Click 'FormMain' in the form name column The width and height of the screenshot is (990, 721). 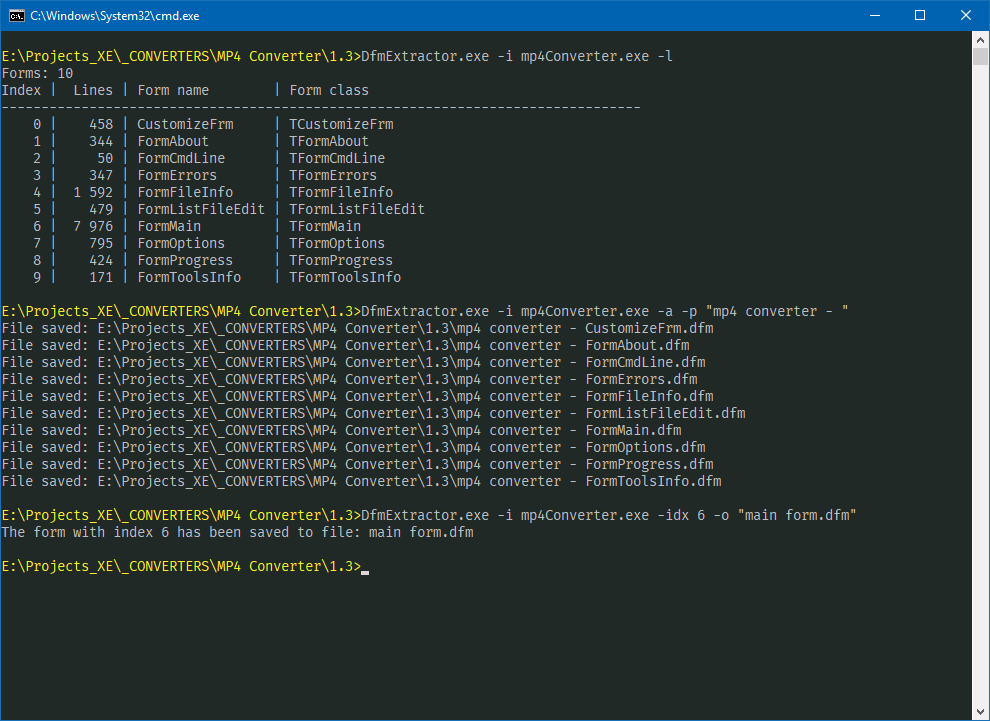pyautogui.click(x=169, y=227)
